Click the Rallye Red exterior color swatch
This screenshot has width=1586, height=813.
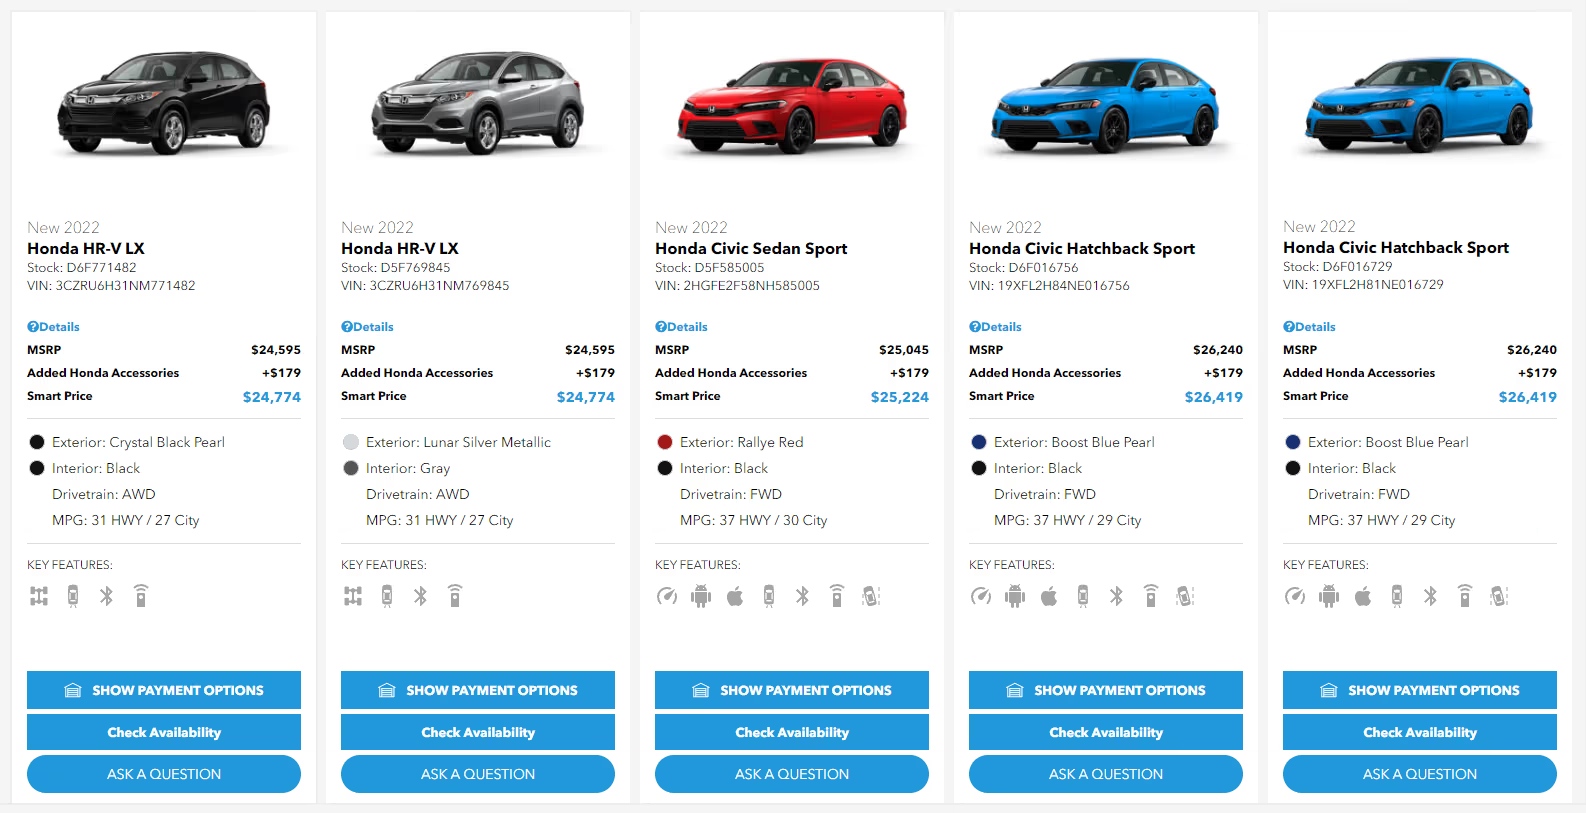click(665, 442)
